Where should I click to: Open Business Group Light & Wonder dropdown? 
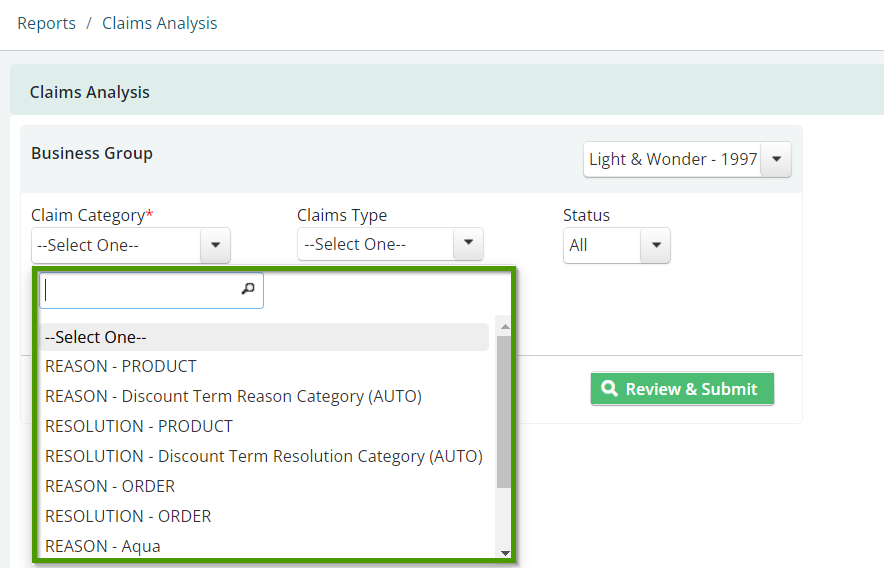pyautogui.click(x=687, y=160)
